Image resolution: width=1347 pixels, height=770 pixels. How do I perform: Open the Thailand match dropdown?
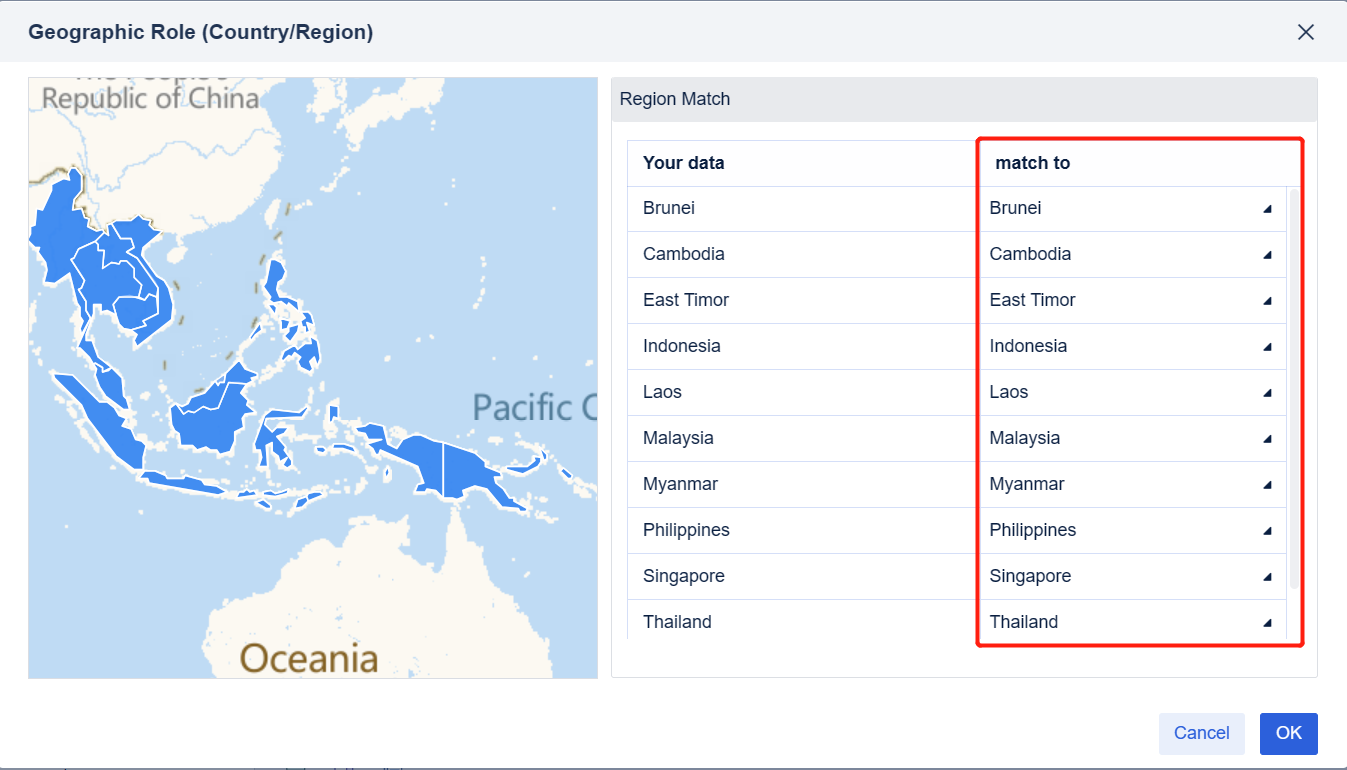tap(1267, 622)
